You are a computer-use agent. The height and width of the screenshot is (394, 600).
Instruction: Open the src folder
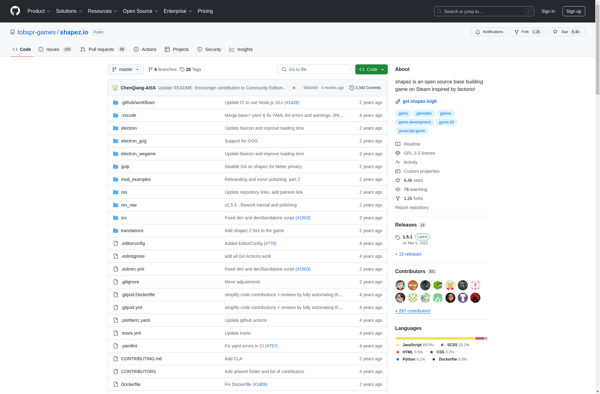[x=124, y=218]
